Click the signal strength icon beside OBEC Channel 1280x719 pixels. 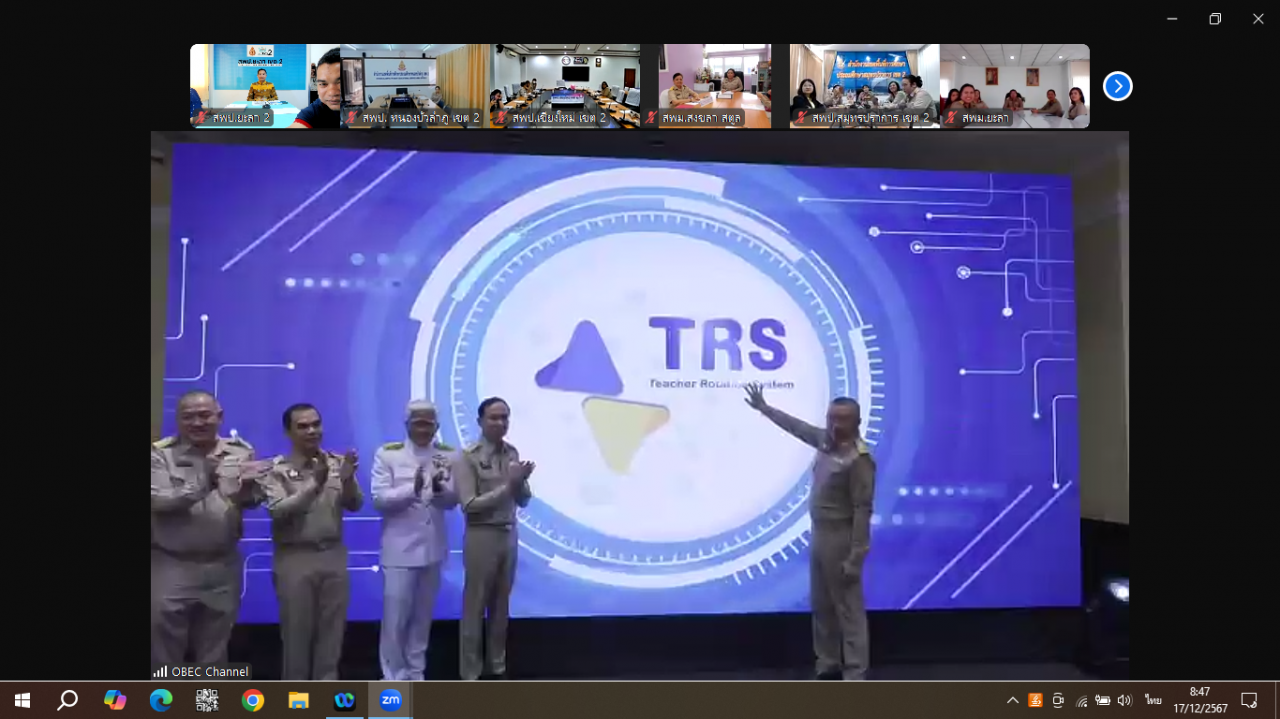click(160, 672)
